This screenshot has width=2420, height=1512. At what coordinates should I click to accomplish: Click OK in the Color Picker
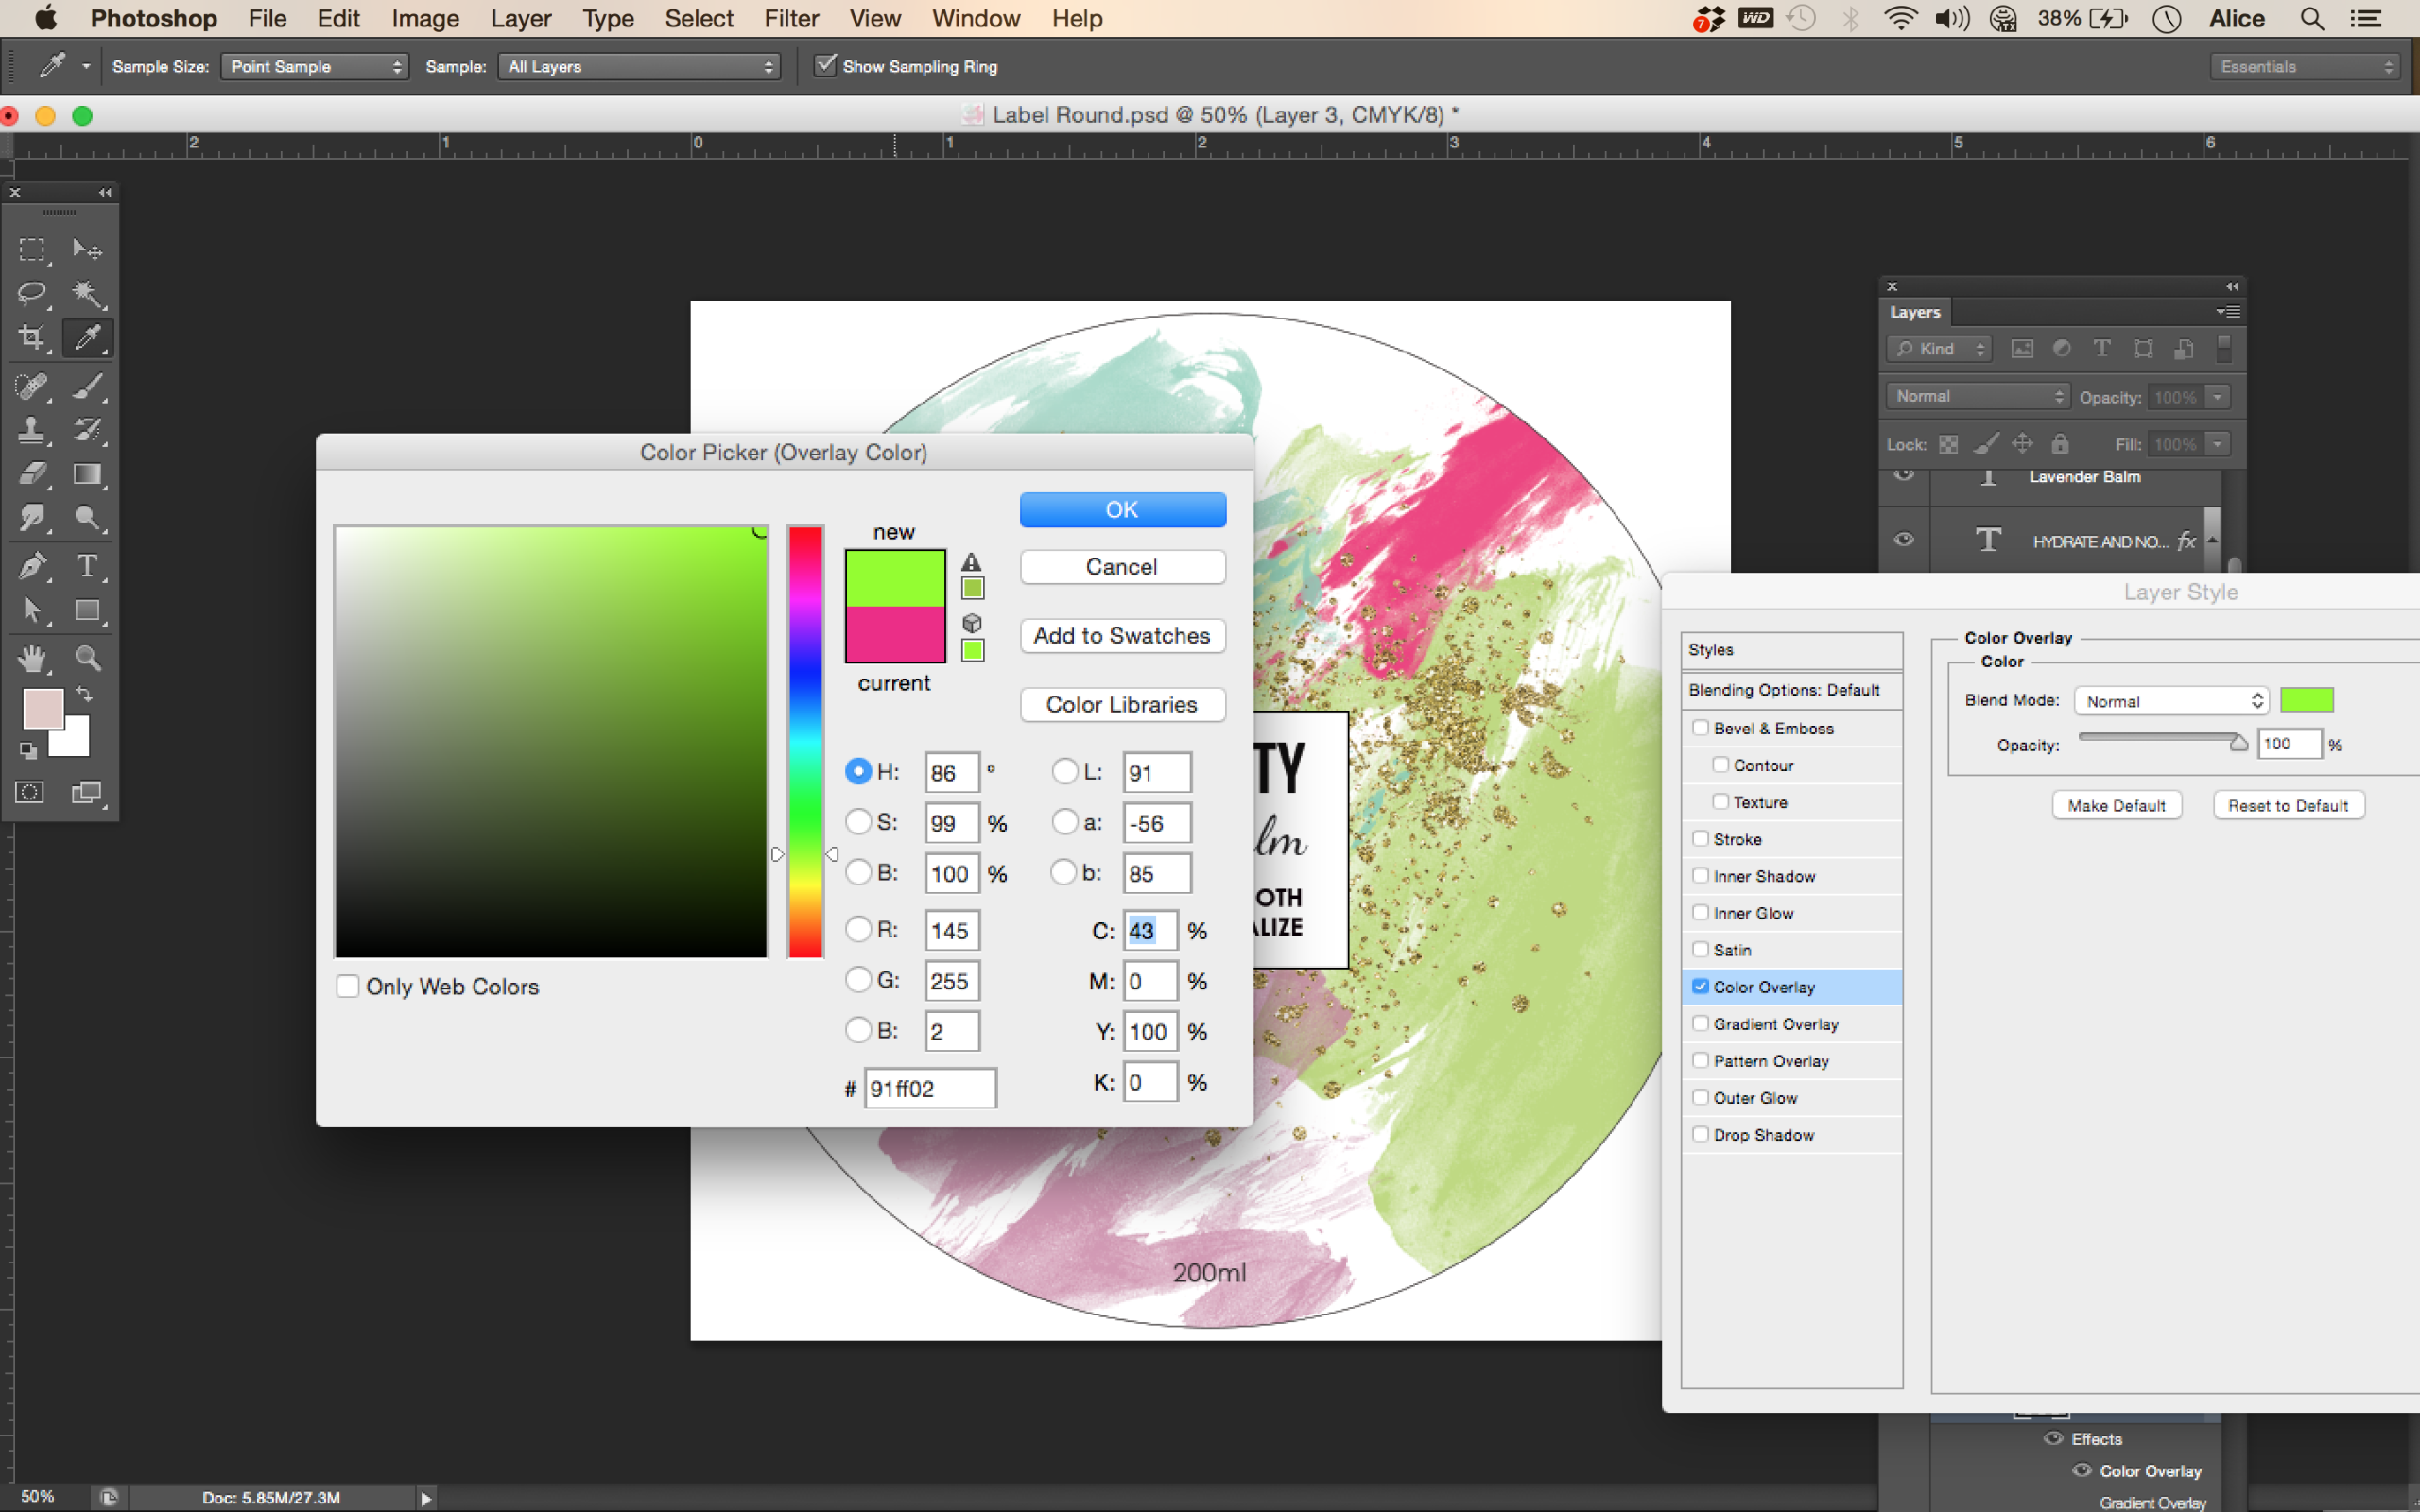coord(1122,509)
